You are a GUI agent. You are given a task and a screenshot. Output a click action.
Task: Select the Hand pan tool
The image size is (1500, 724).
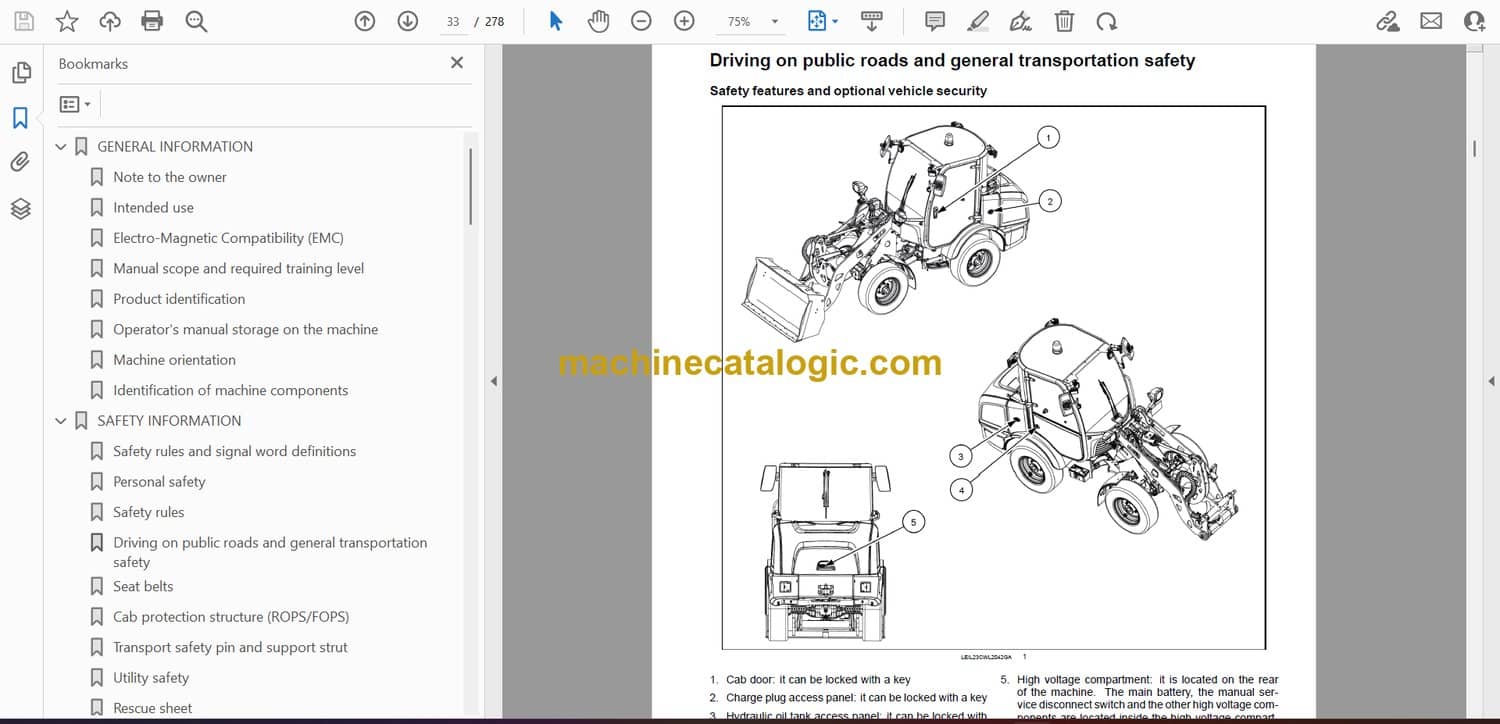pos(598,21)
